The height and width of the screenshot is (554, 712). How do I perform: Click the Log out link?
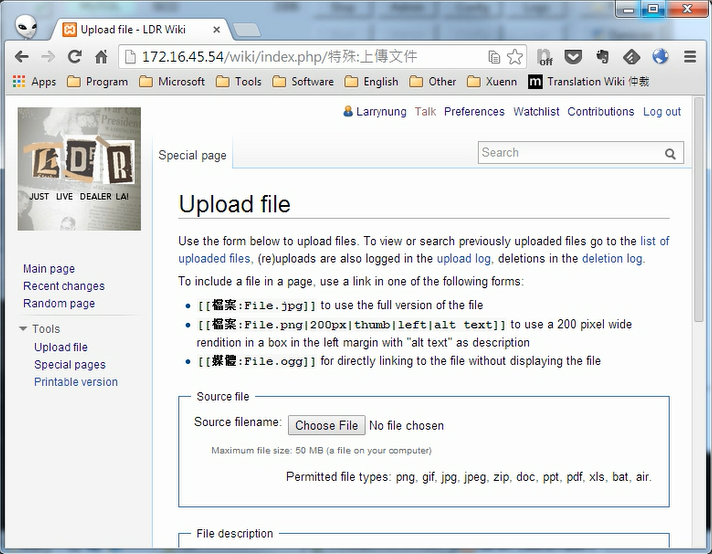(x=662, y=112)
